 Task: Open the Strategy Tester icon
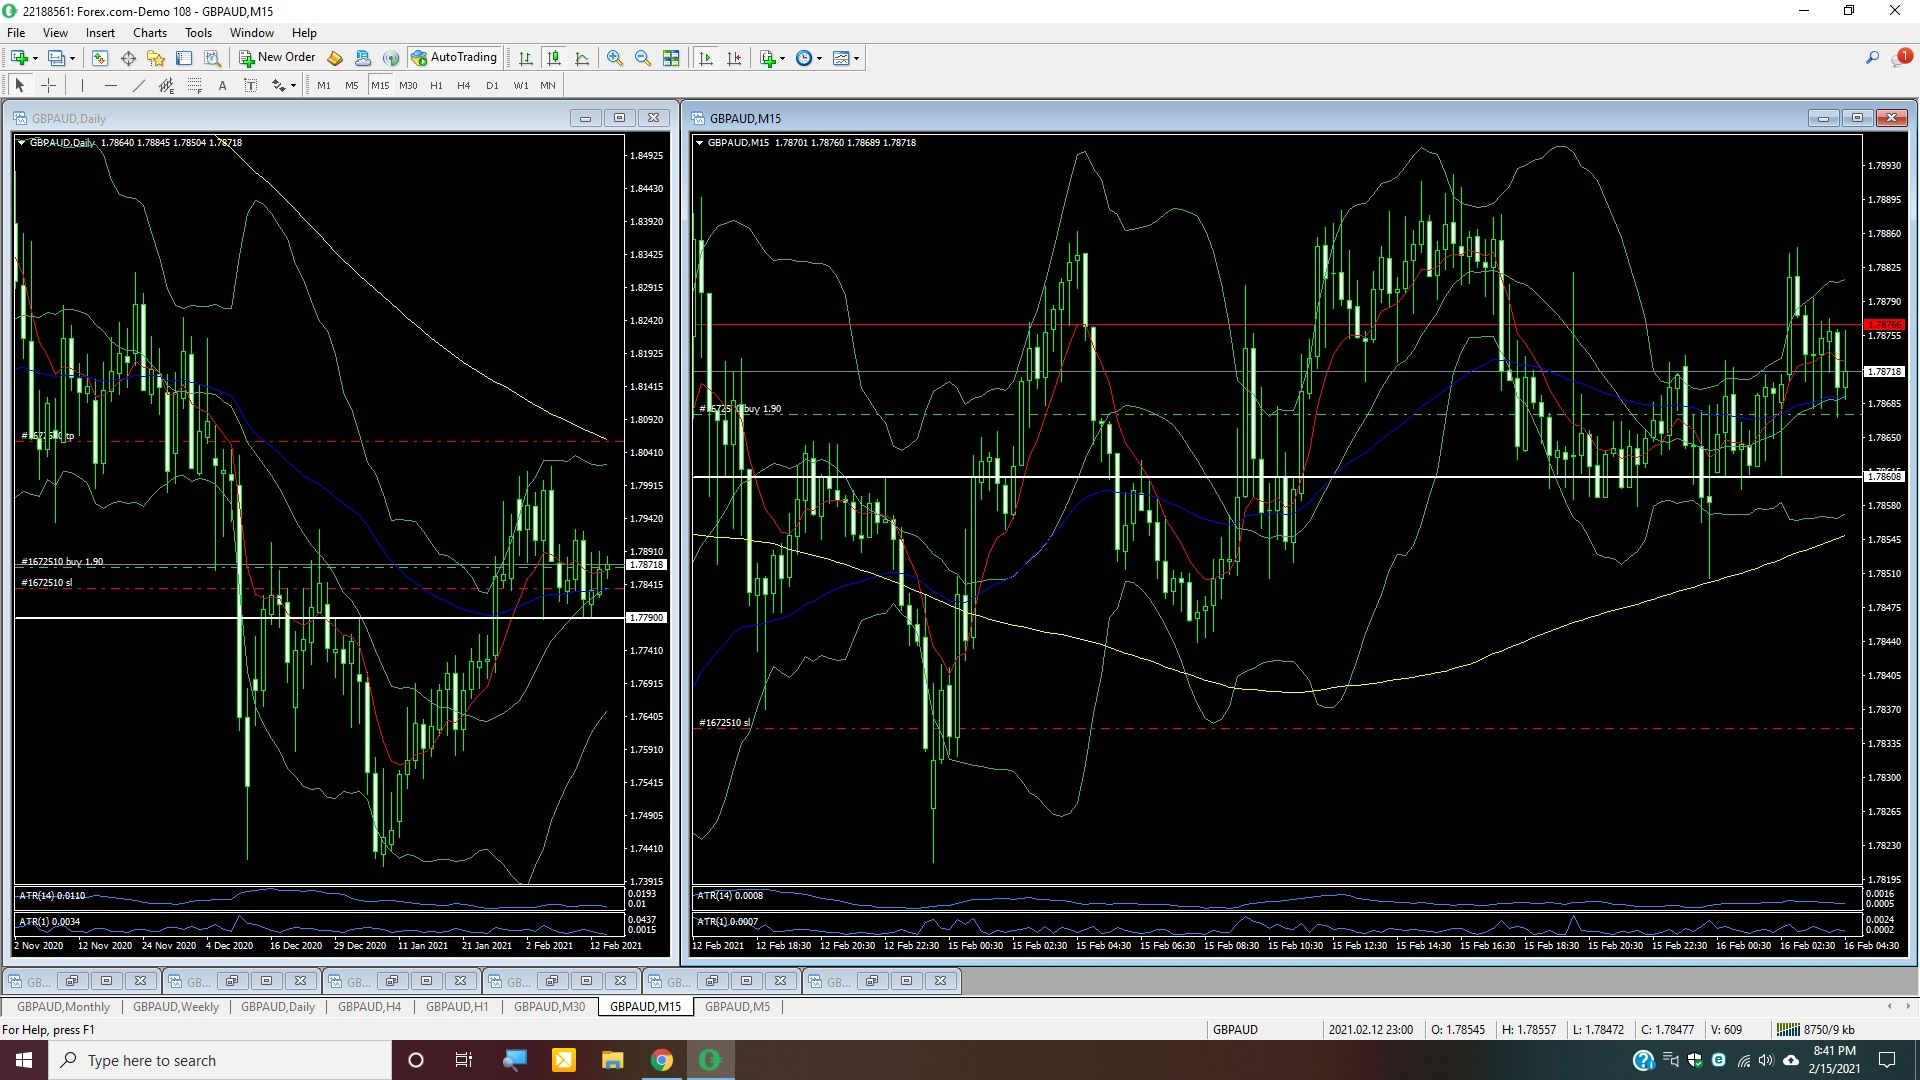212,58
